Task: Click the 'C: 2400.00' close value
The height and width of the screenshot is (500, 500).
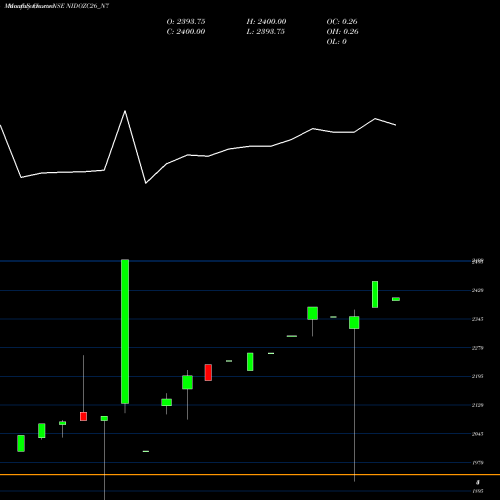Action: click(186, 32)
